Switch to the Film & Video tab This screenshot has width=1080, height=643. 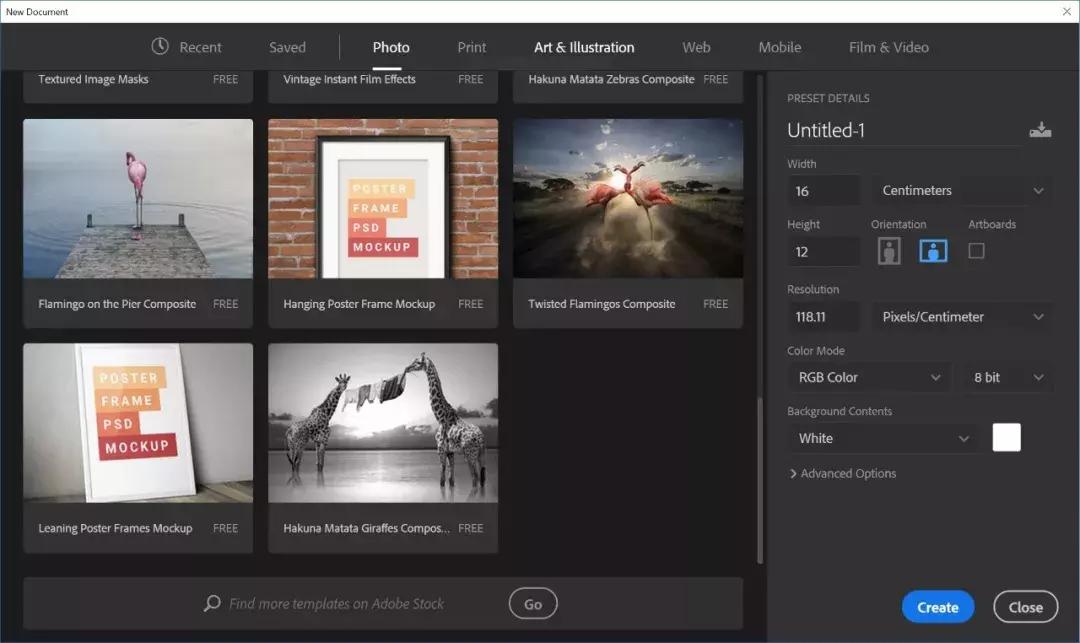pos(888,47)
